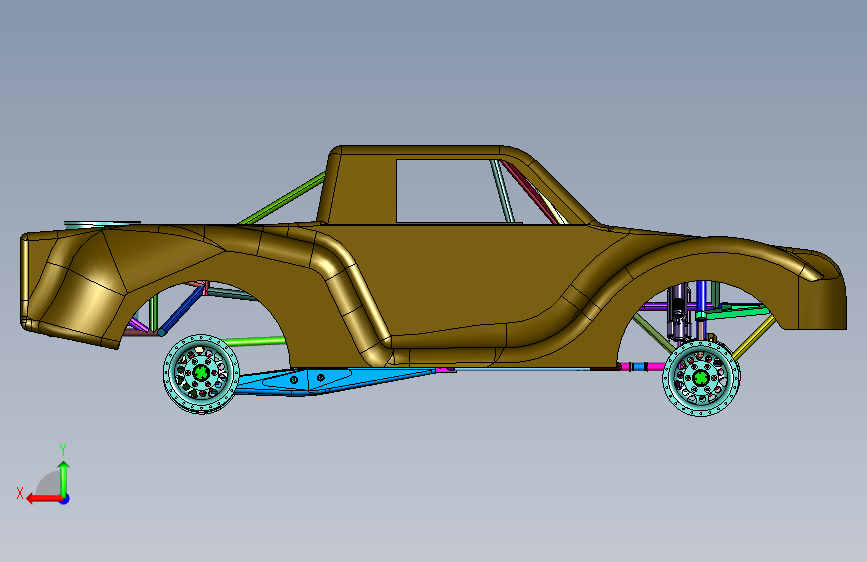Pick the dark red roll cage tube in window
867x562 pixels.
pos(530,192)
